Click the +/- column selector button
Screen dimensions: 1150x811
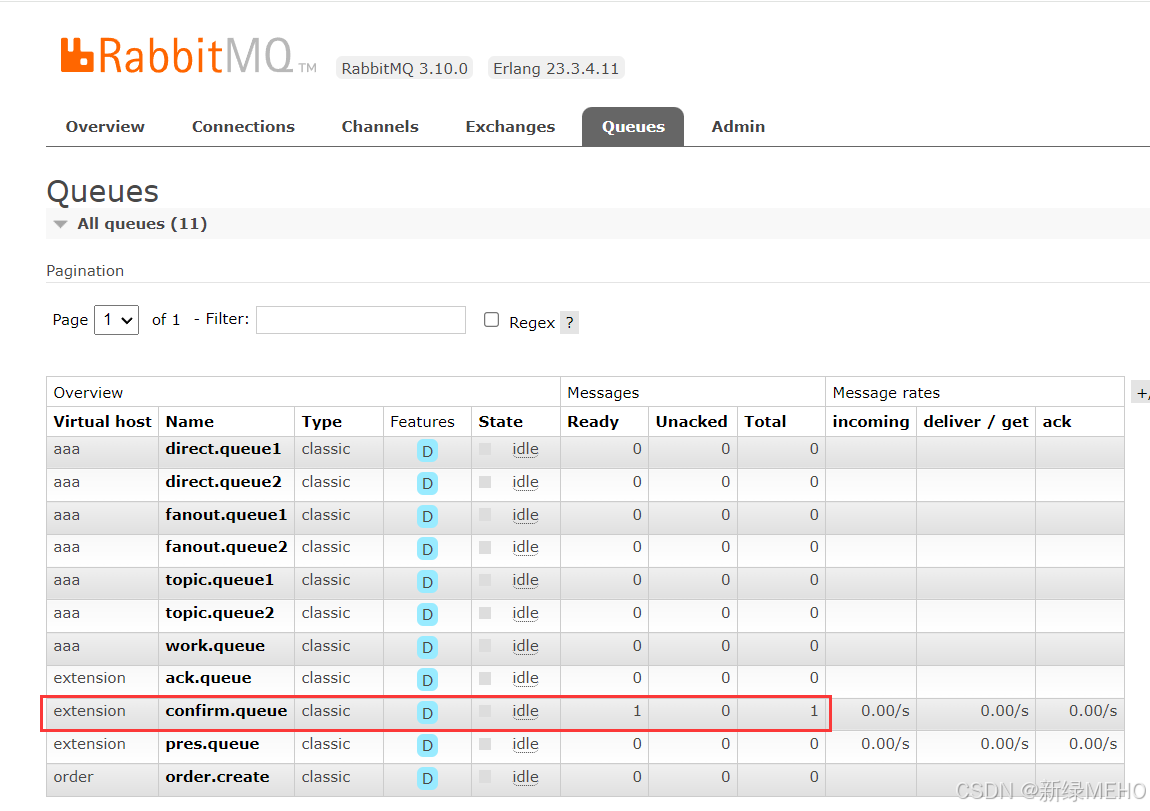[x=1141, y=393]
